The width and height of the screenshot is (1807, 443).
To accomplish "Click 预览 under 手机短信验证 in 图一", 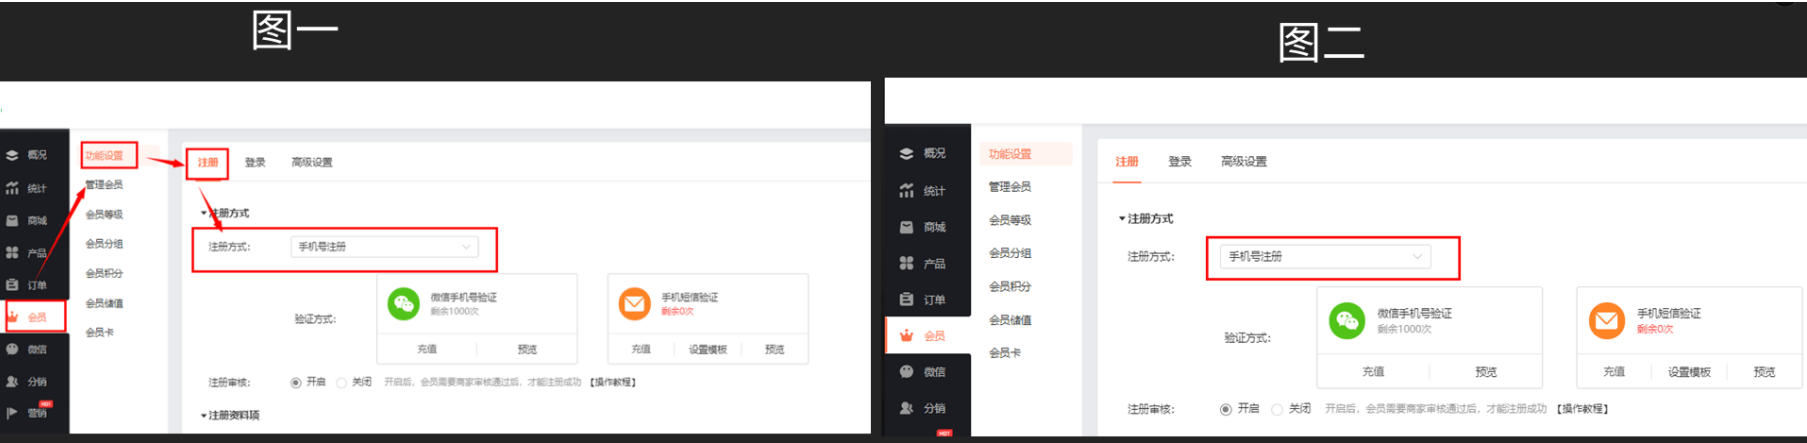I will point(774,349).
